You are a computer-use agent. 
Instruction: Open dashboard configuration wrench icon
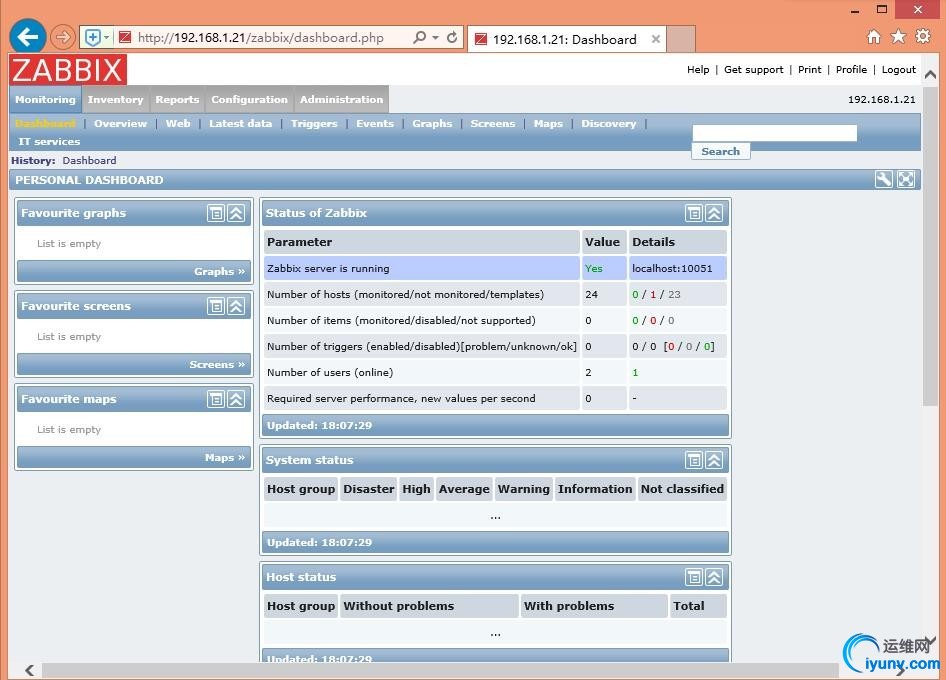884,179
